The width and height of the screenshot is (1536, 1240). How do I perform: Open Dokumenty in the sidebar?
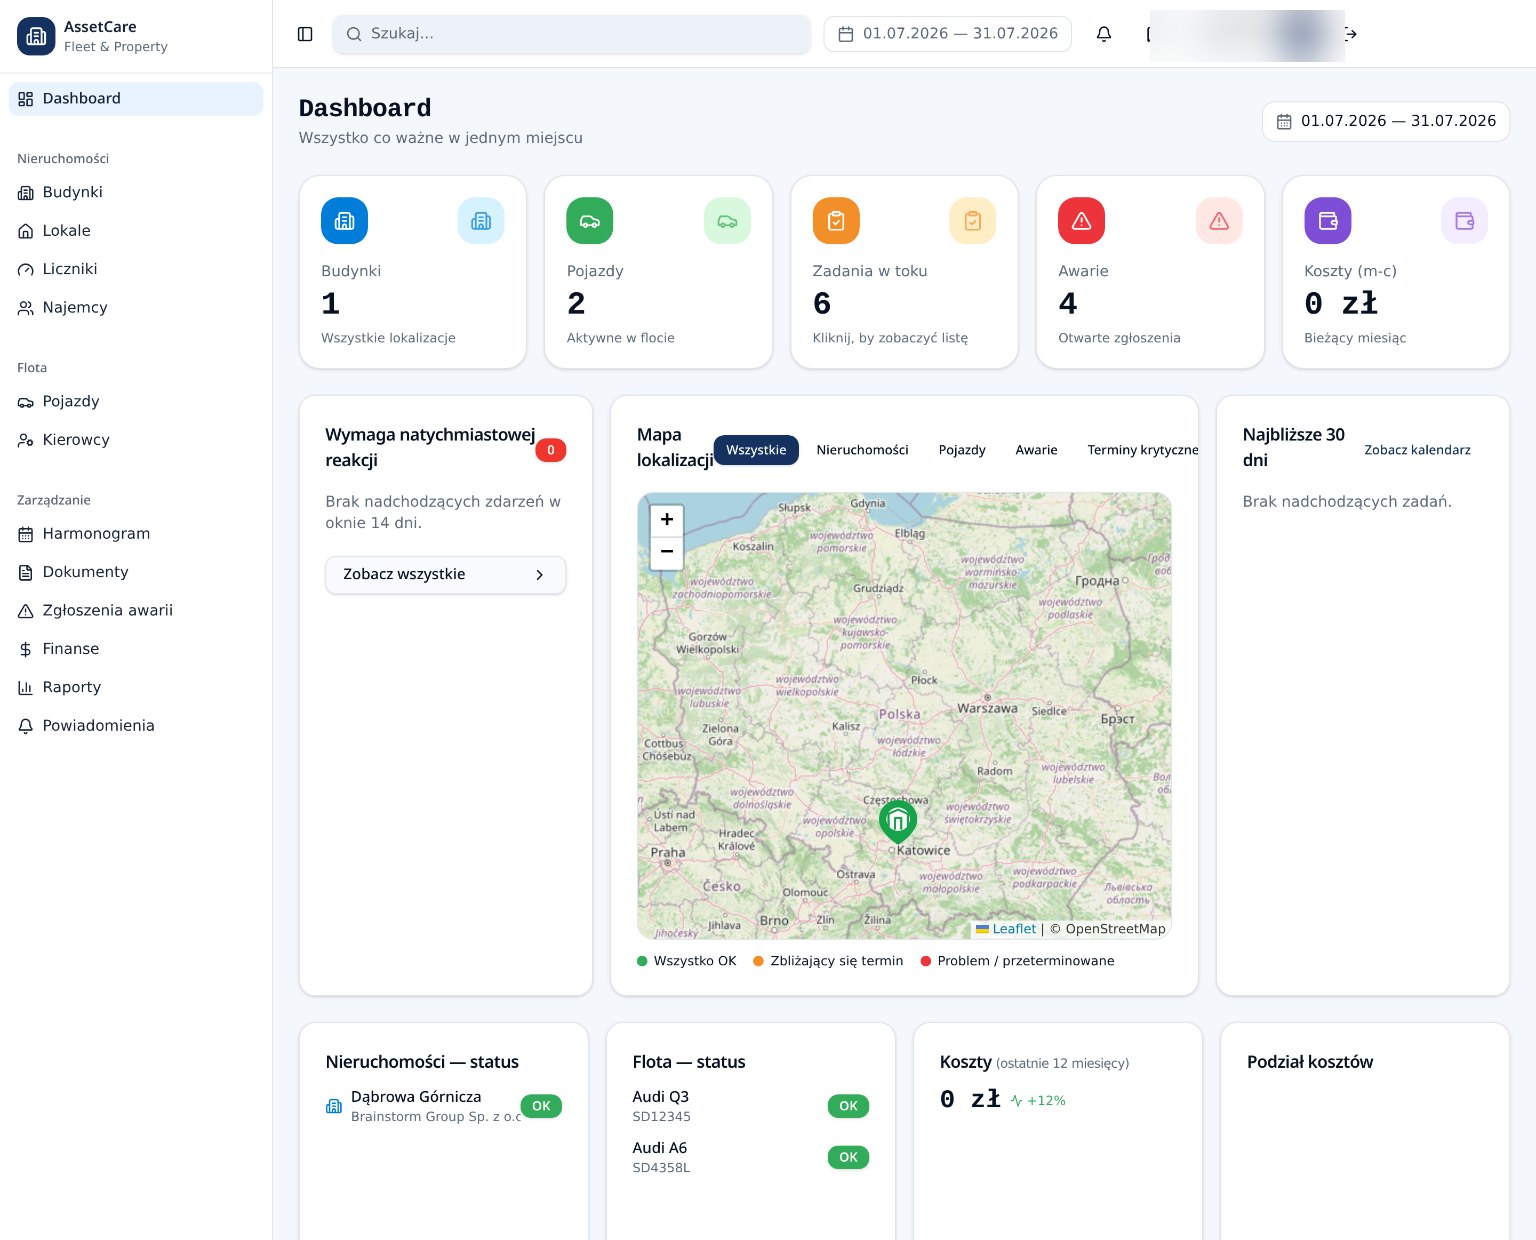136,572
